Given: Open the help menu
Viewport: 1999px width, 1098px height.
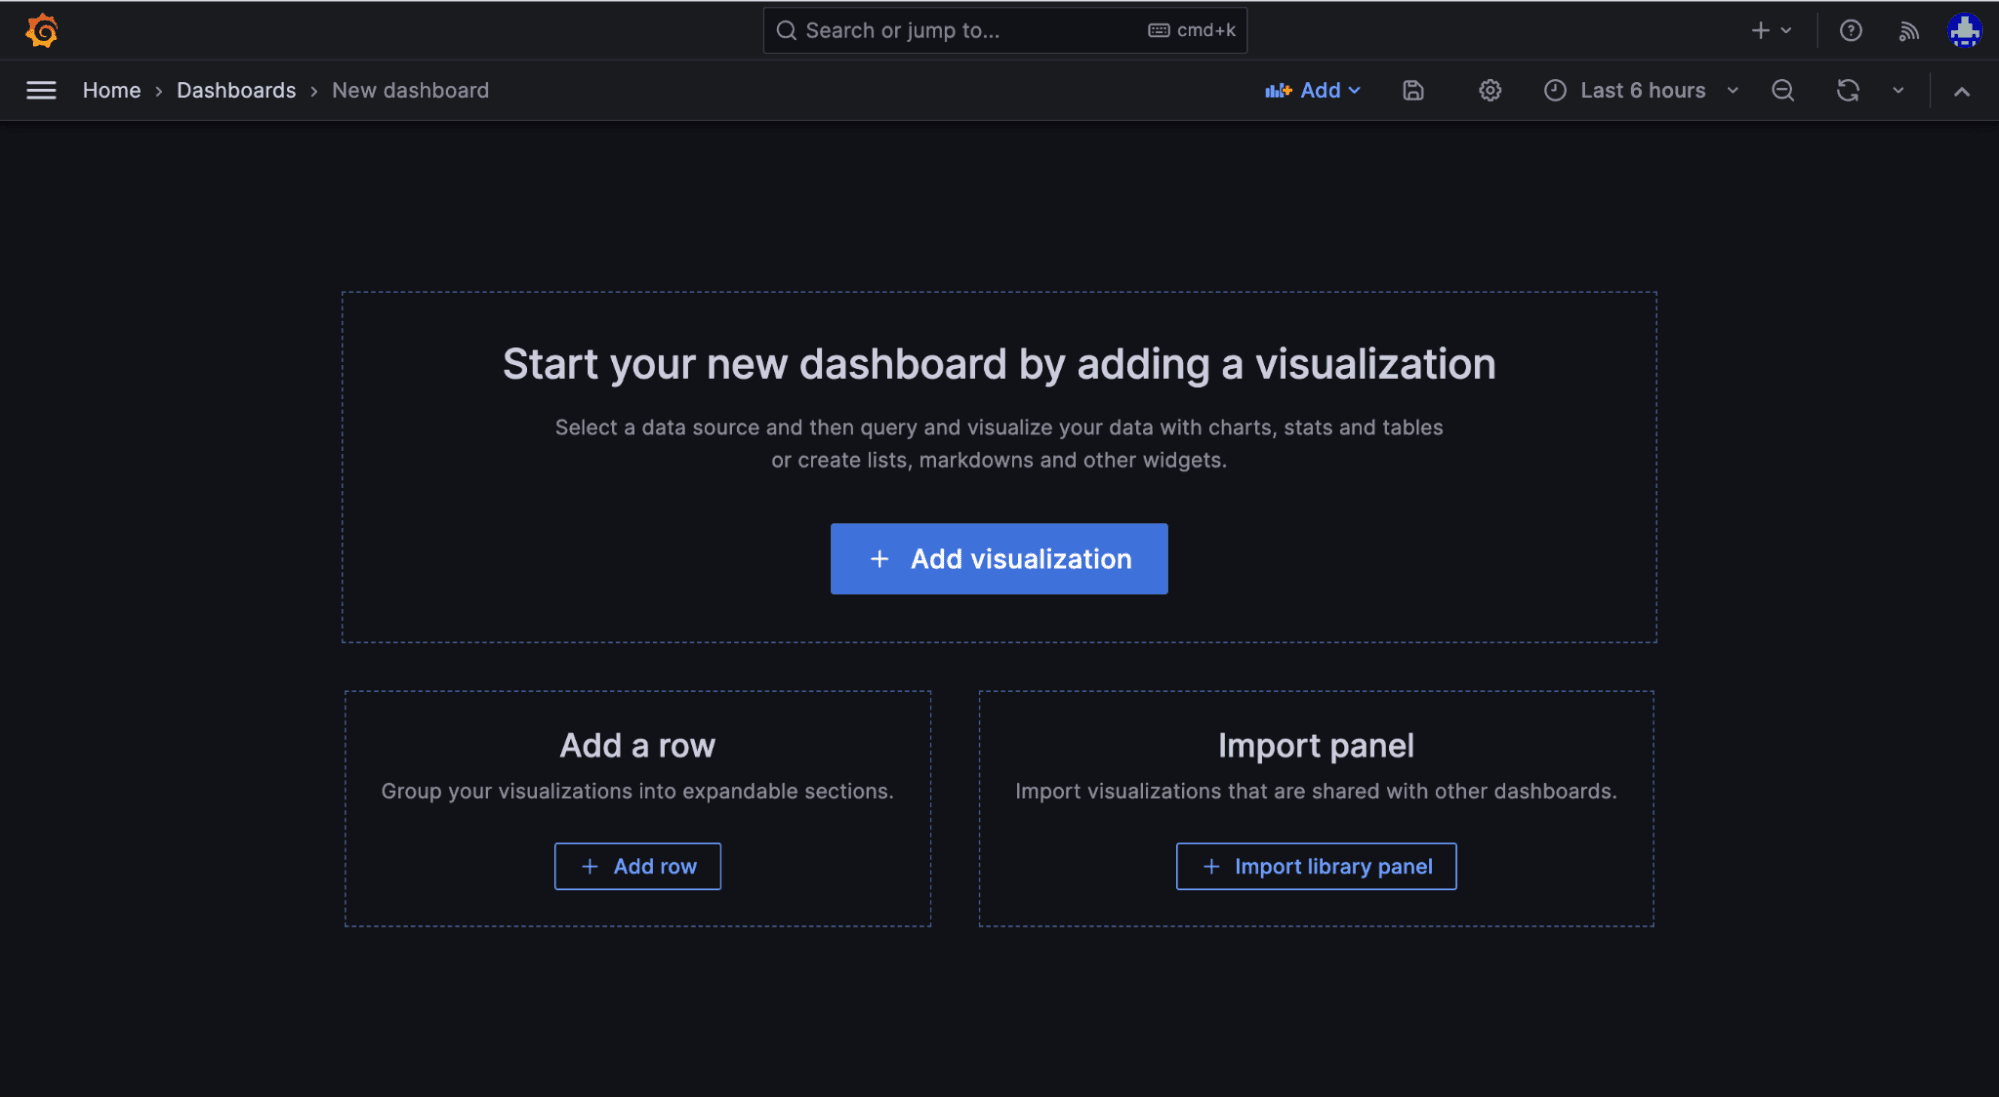Looking at the screenshot, I should pos(1850,30).
